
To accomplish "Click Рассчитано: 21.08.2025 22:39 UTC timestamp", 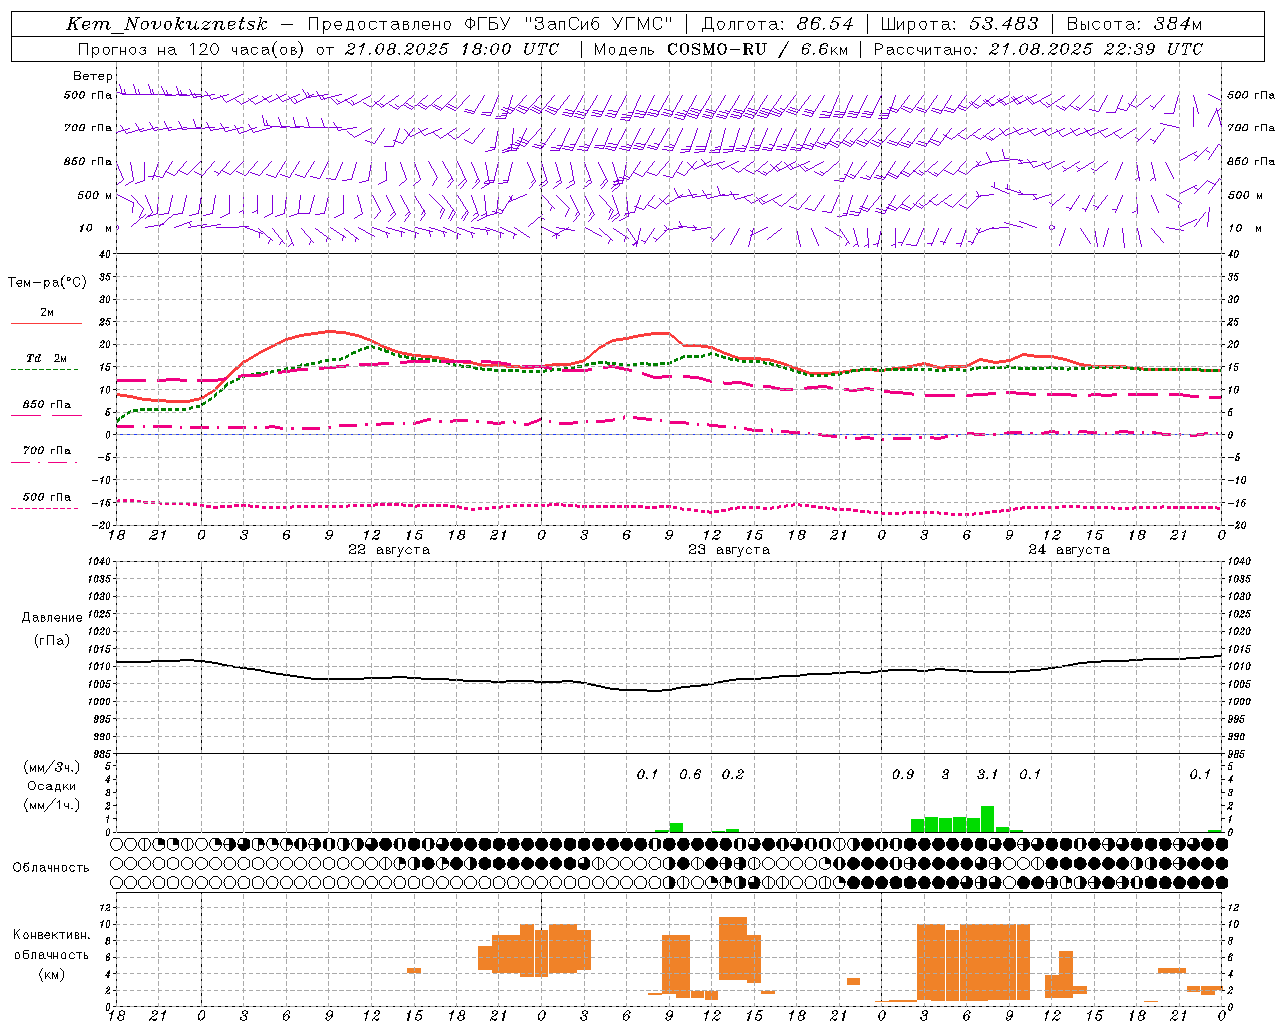I will tap(1038, 49).
